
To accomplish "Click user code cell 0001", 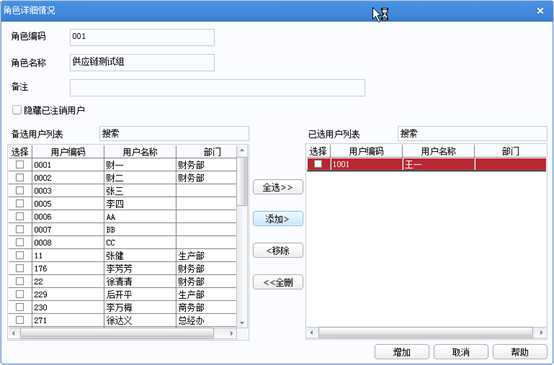I will (x=68, y=165).
